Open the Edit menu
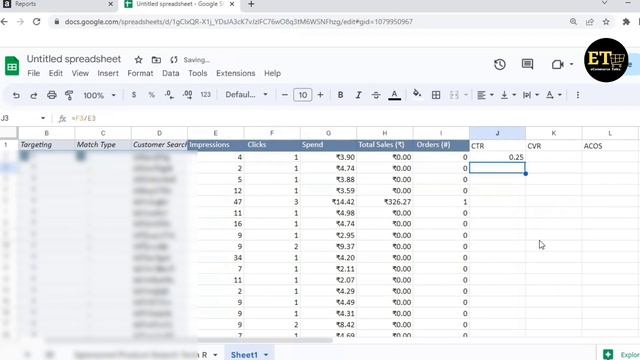The image size is (640, 360). (x=56, y=73)
